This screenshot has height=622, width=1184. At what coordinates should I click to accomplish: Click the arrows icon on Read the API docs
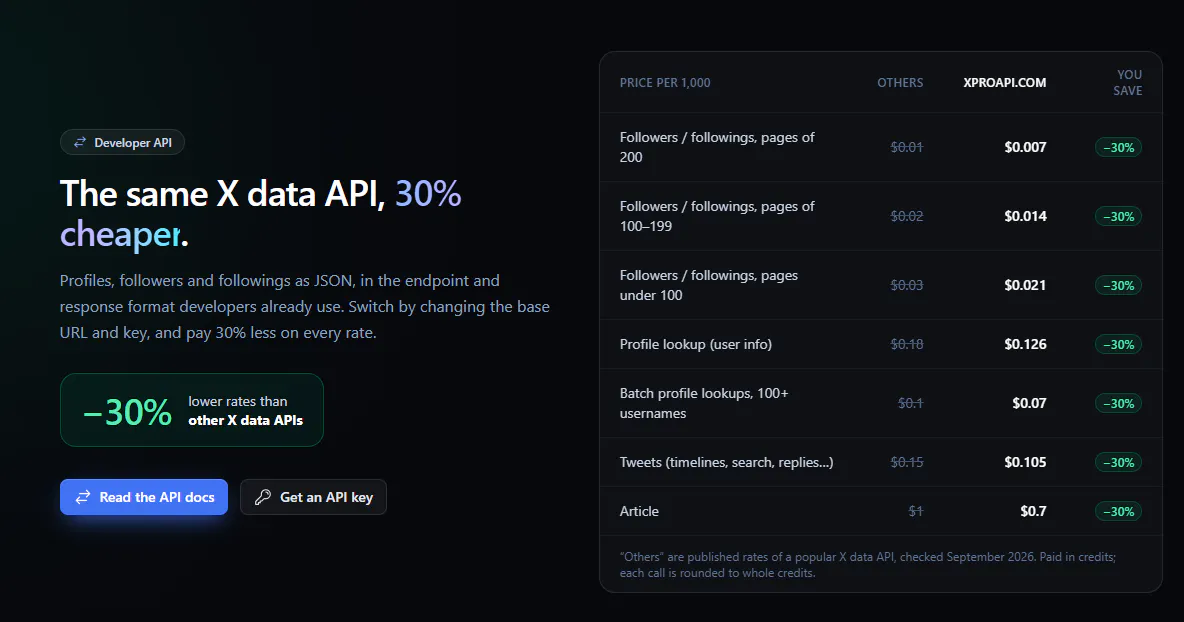click(x=83, y=497)
